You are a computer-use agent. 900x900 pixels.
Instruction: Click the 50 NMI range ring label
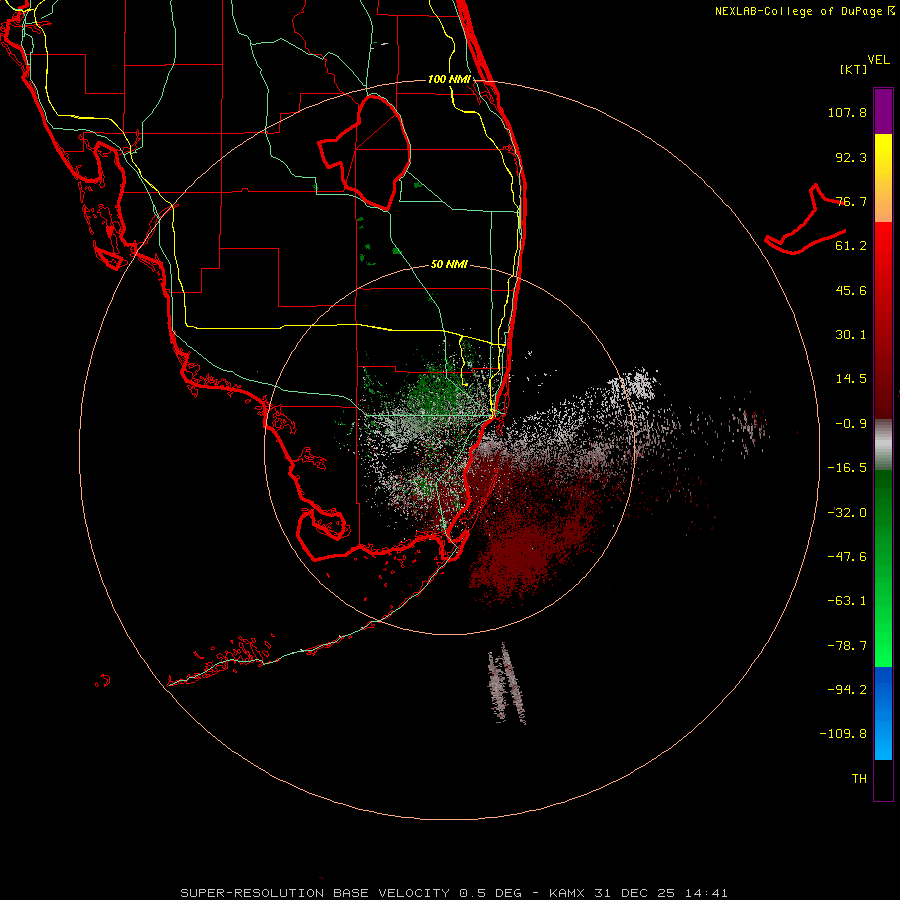(449, 265)
